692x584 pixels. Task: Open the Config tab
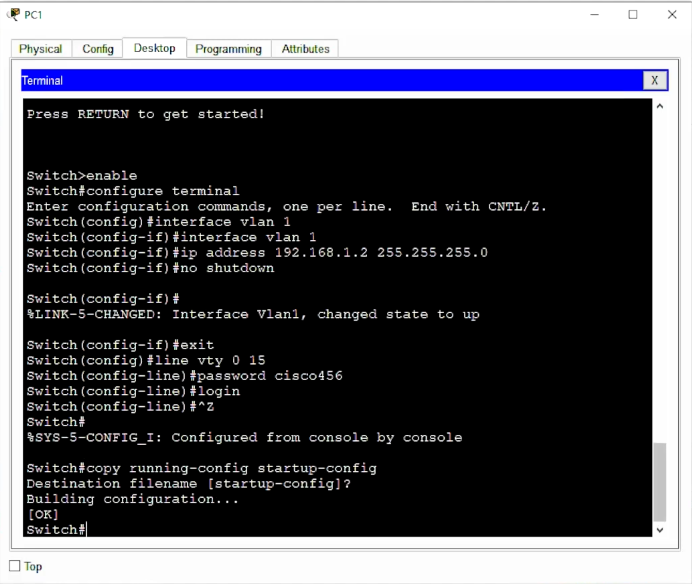98,49
